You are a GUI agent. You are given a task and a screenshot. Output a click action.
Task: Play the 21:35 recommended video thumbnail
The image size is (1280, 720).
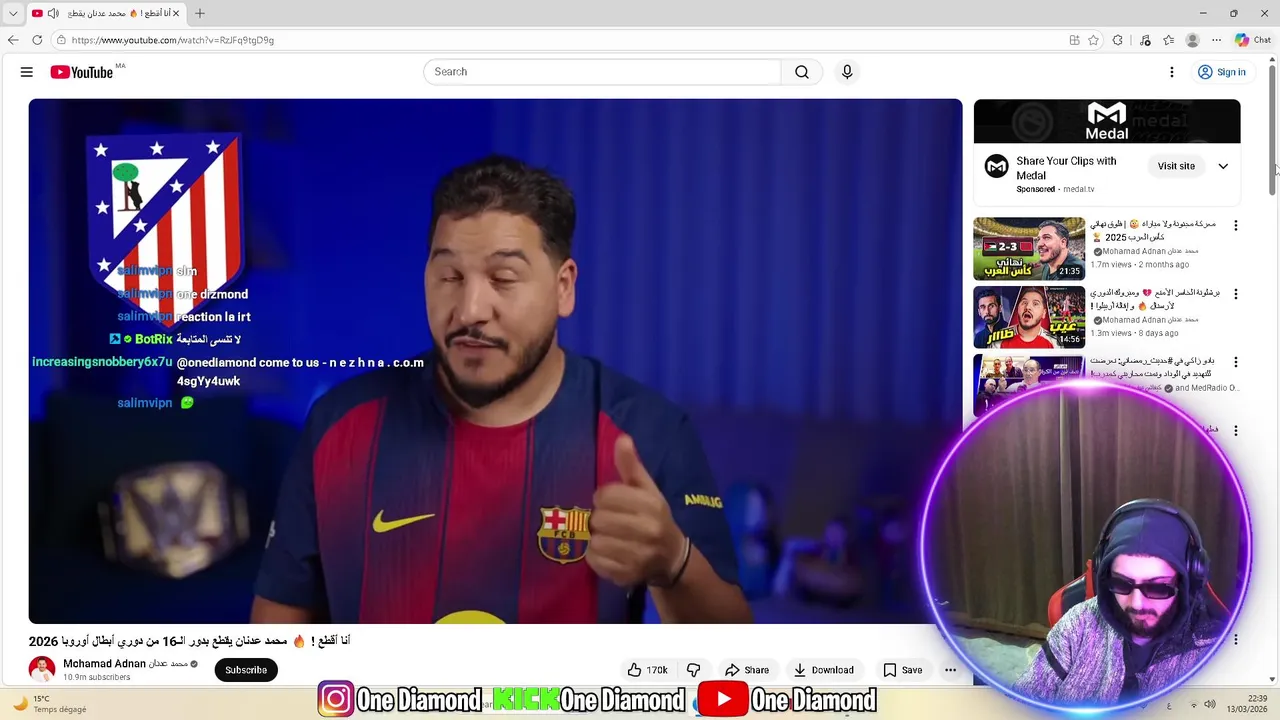click(x=1029, y=249)
